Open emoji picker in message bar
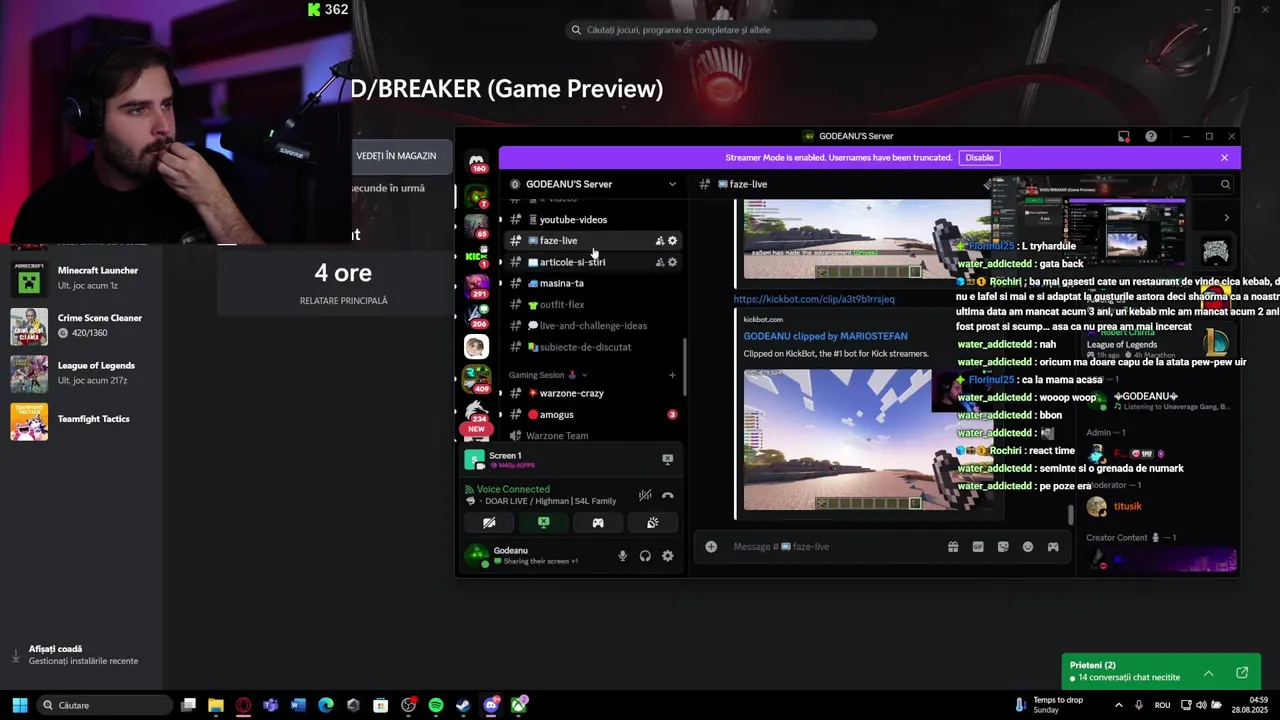Image resolution: width=1280 pixels, height=720 pixels. (x=1028, y=547)
